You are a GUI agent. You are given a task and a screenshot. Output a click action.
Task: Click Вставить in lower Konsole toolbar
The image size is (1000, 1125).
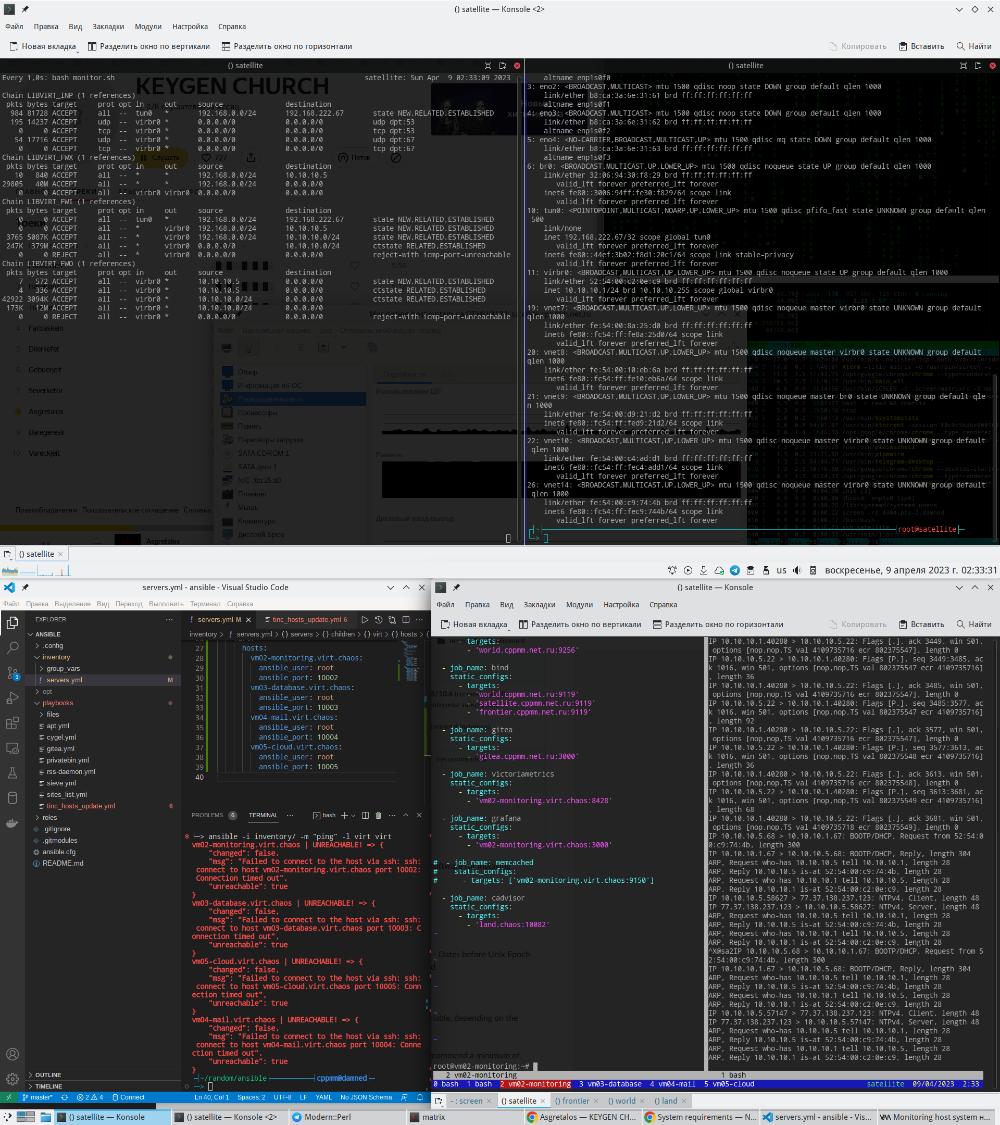[921, 624]
